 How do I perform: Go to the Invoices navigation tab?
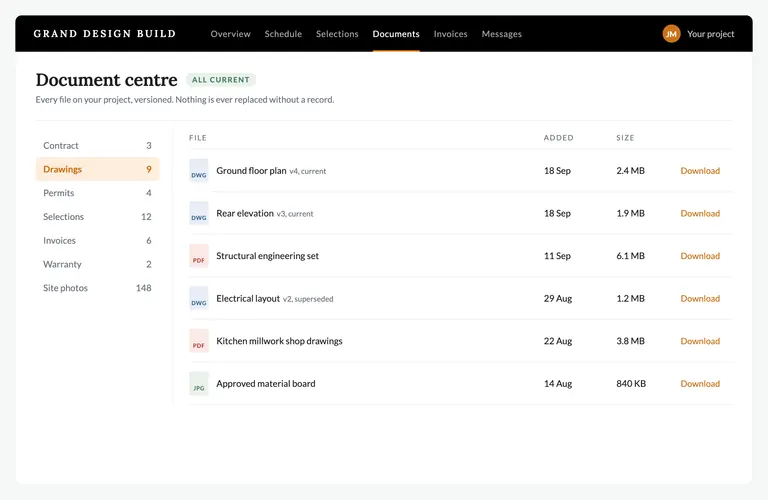450,34
